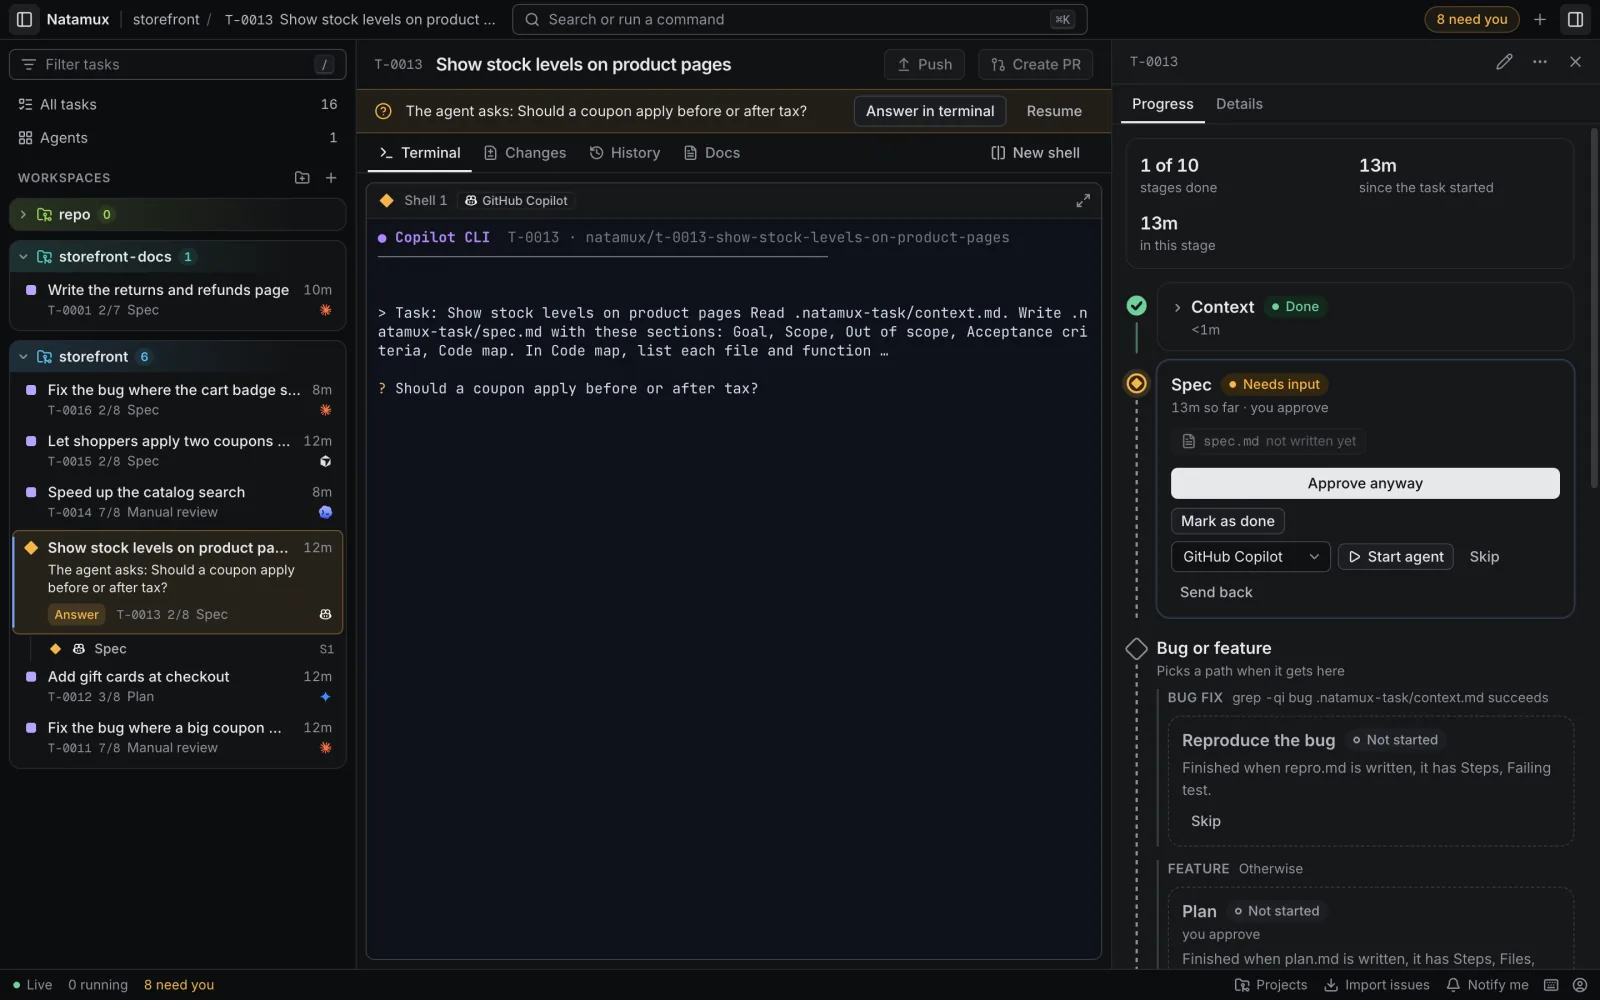Click the storefront breadcrumb
The width and height of the screenshot is (1600, 1000).
[x=166, y=19]
